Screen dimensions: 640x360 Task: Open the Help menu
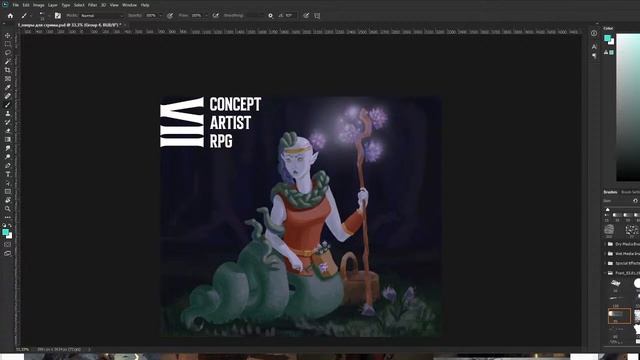[145, 5]
